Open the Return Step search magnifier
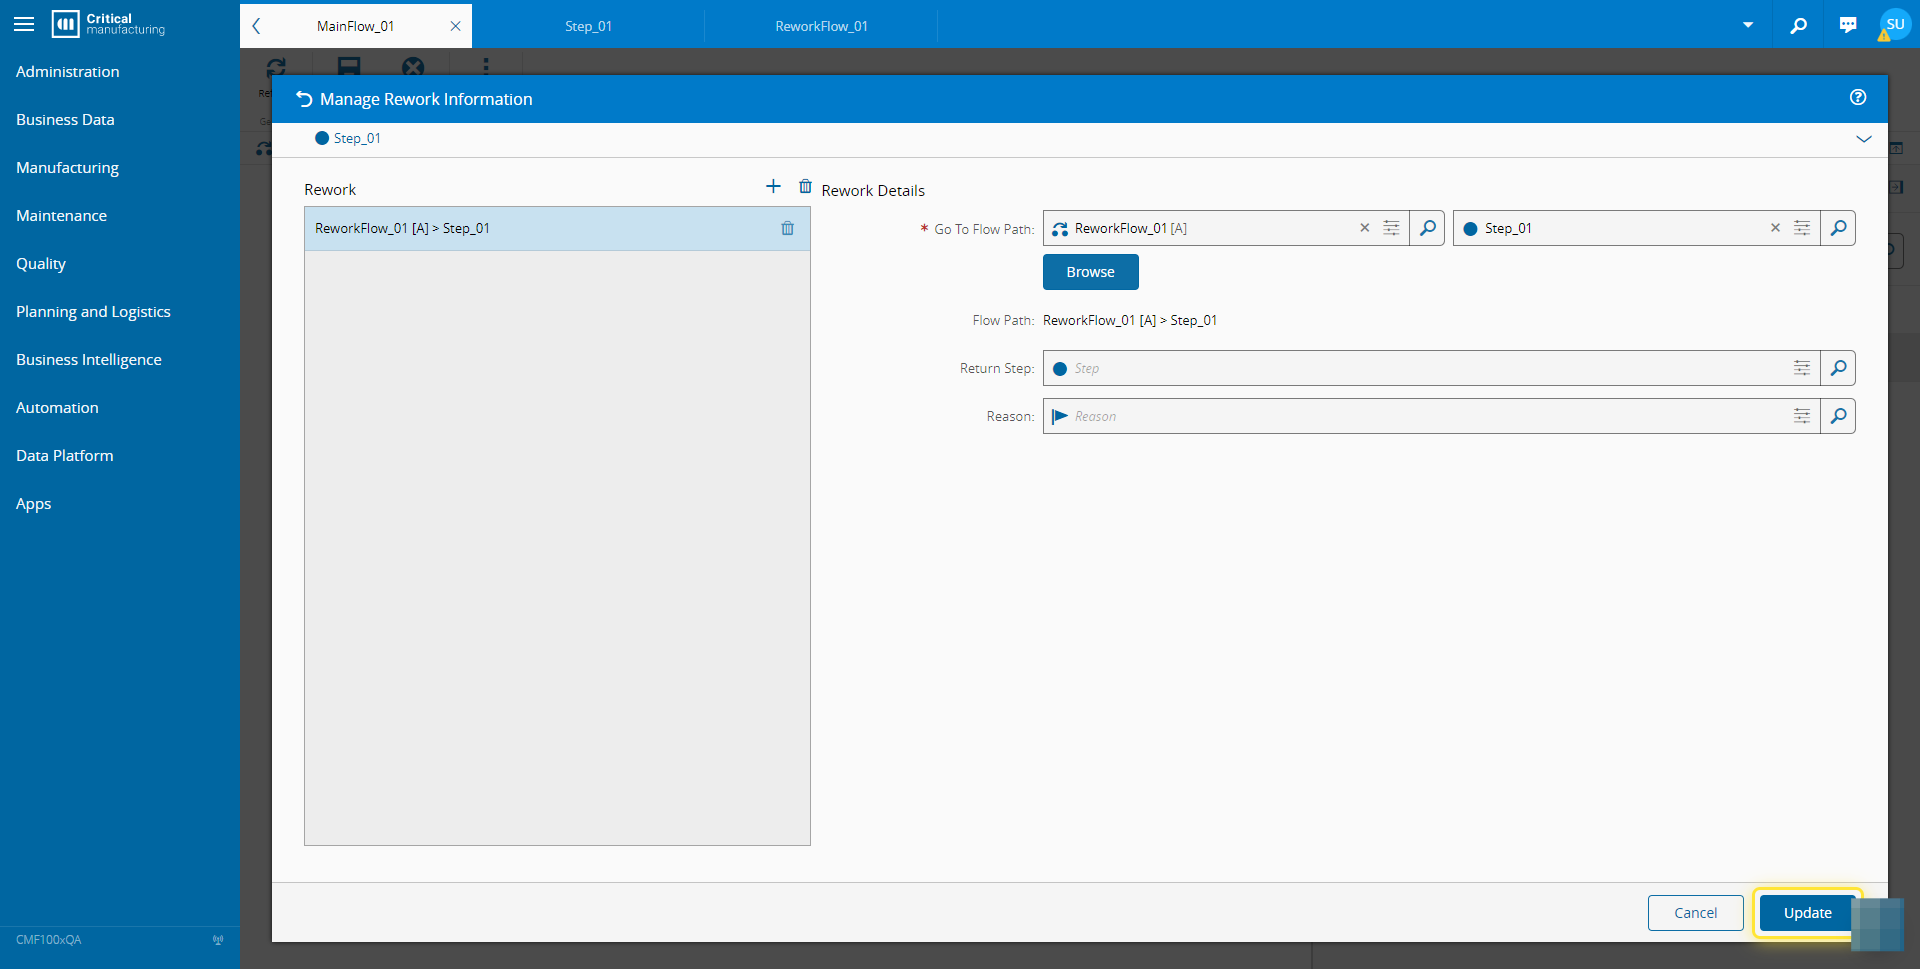The height and width of the screenshot is (969, 1920). 1838,368
